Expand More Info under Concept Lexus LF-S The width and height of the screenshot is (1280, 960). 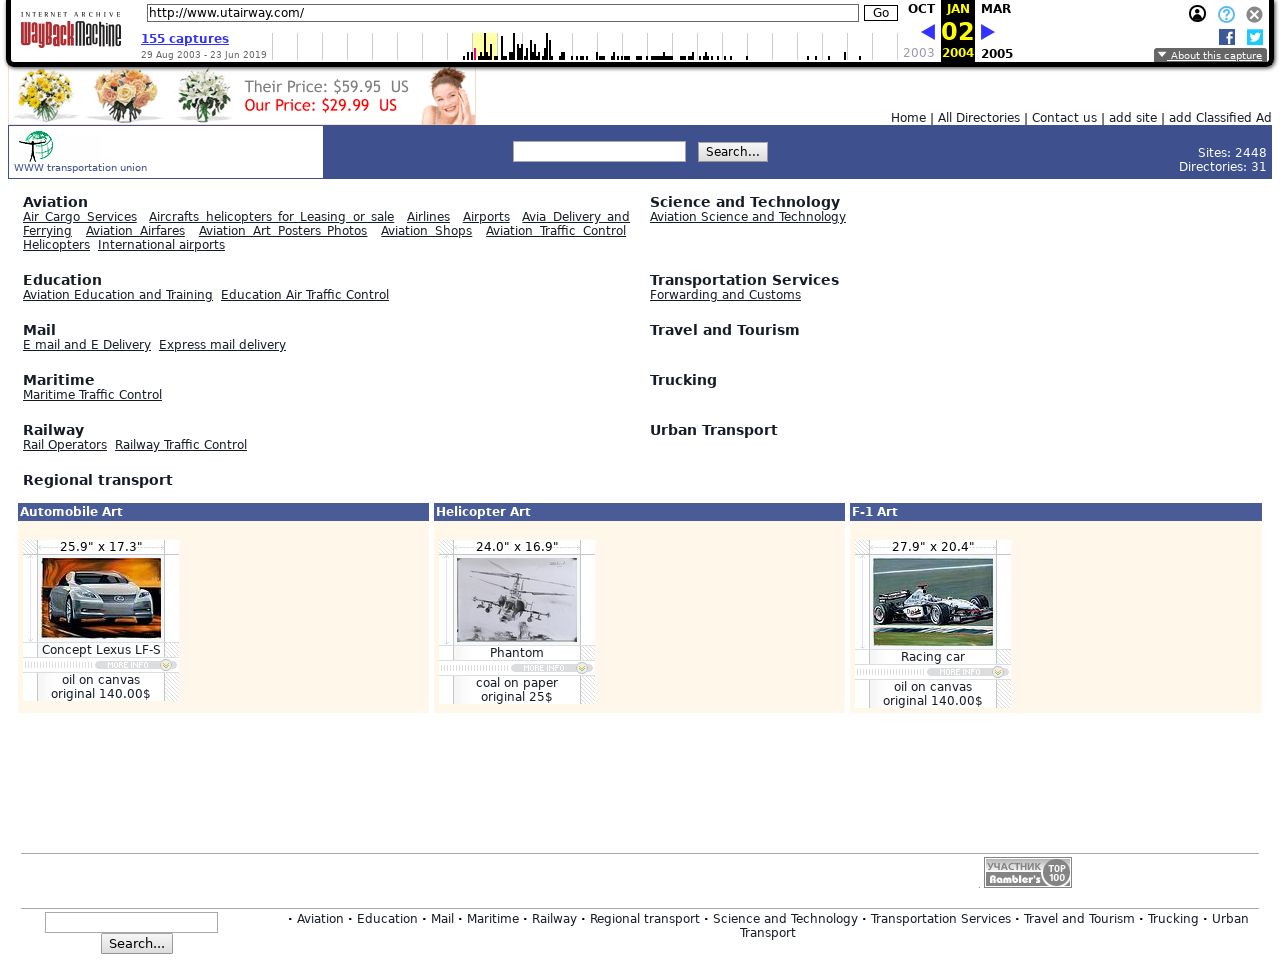click(135, 665)
